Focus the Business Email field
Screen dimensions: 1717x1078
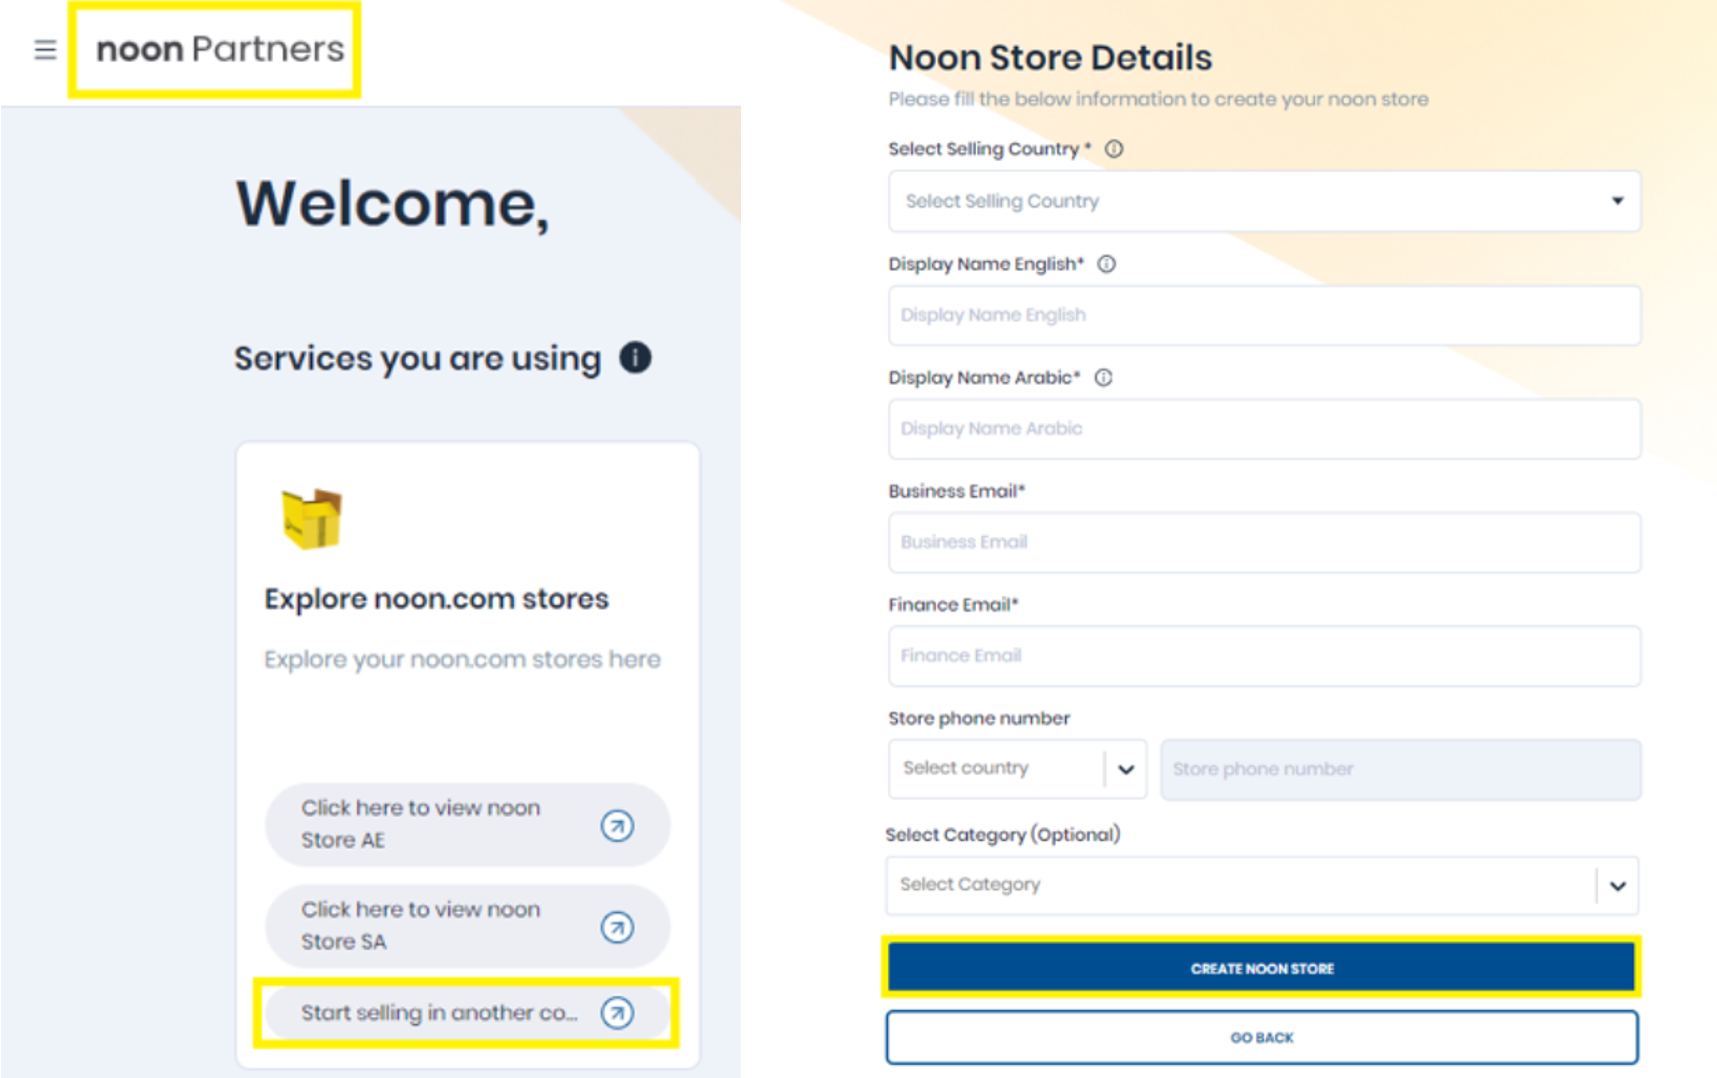[x=1264, y=543]
